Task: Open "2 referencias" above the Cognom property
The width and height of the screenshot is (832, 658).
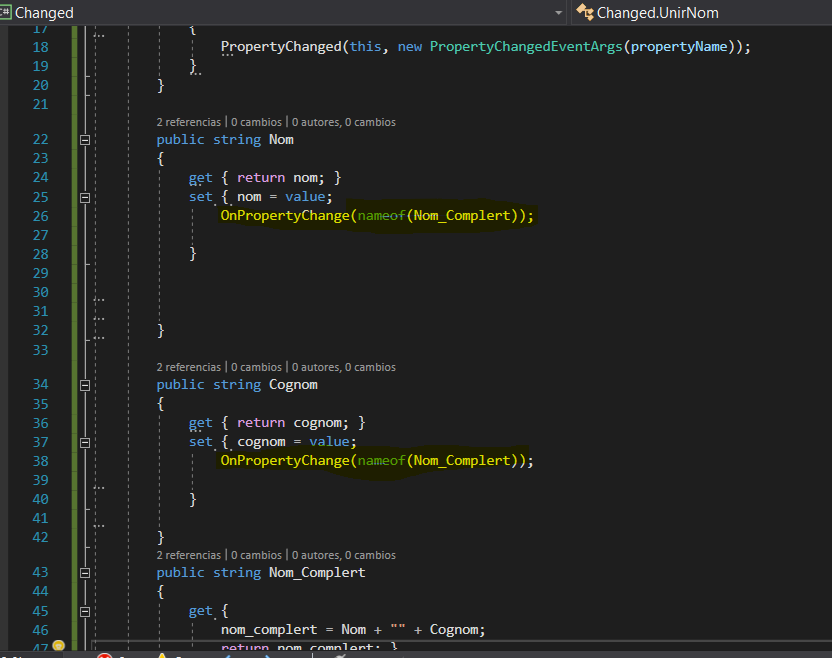Action: tap(189, 367)
